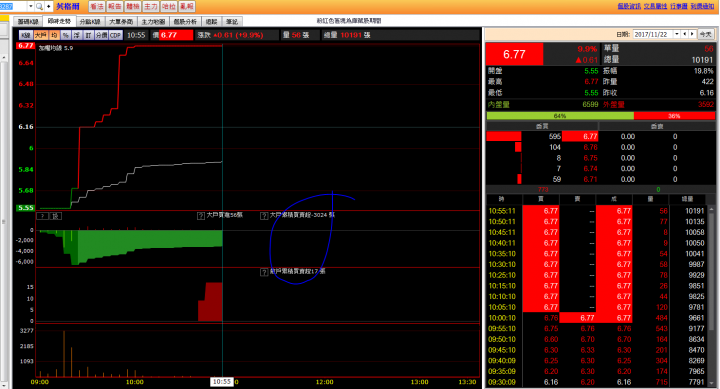The height and width of the screenshot is (389, 720).
Task: Open help icon beside 大戶買進 label
Action: pyautogui.click(x=201, y=215)
